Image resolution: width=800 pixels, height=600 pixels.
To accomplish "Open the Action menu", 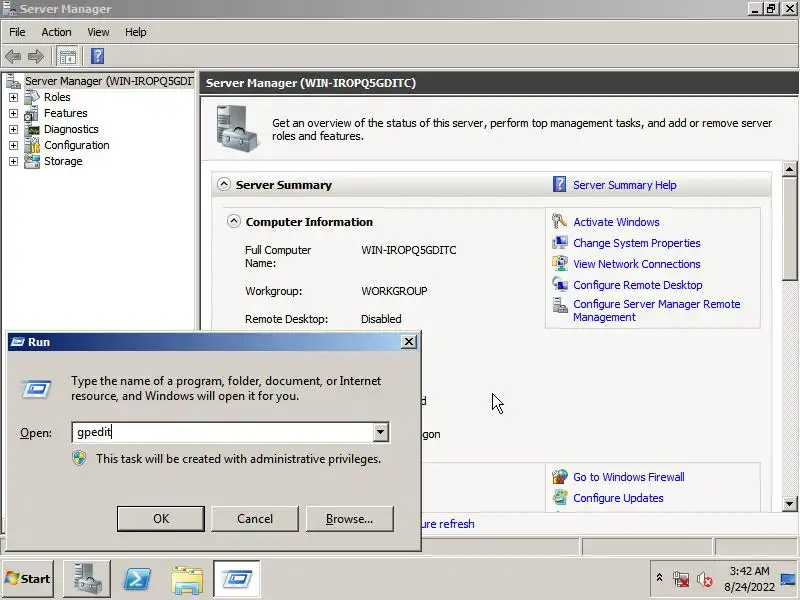I will 56,32.
